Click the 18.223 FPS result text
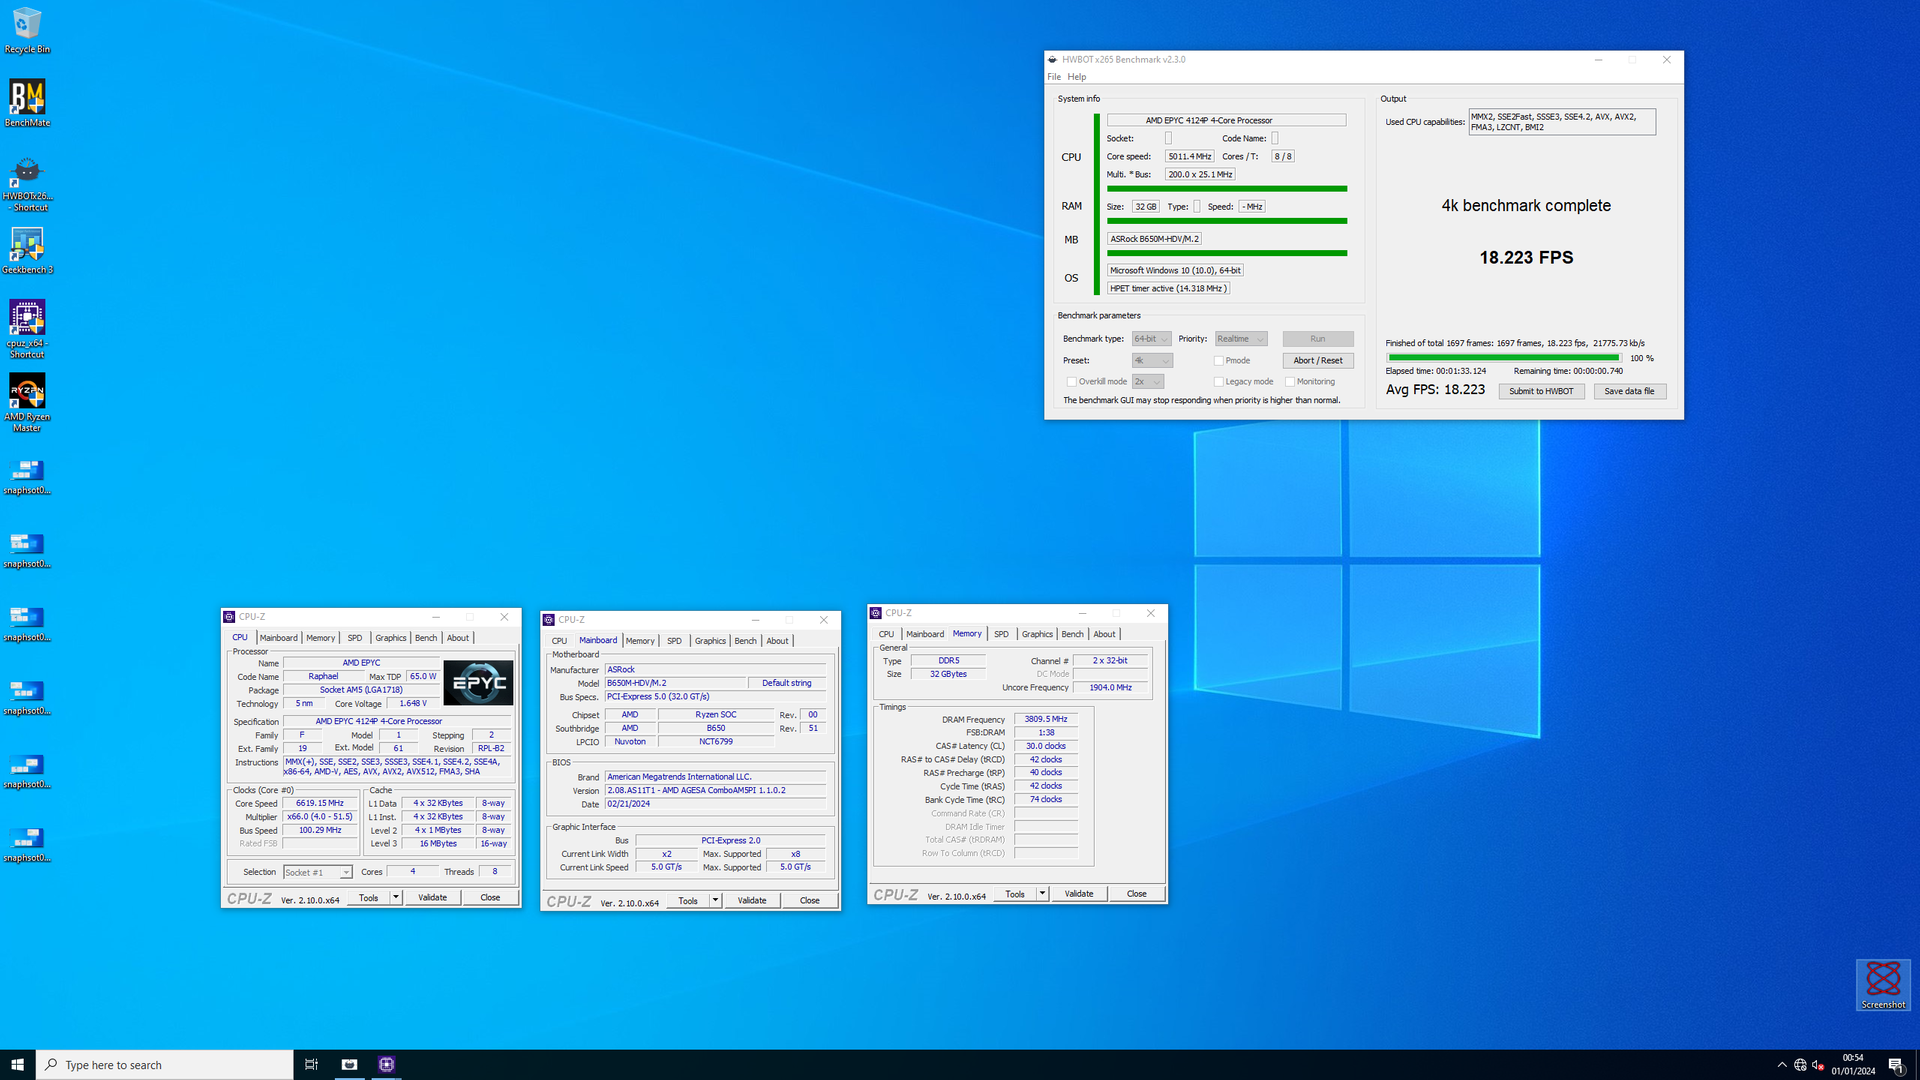 pyautogui.click(x=1526, y=258)
